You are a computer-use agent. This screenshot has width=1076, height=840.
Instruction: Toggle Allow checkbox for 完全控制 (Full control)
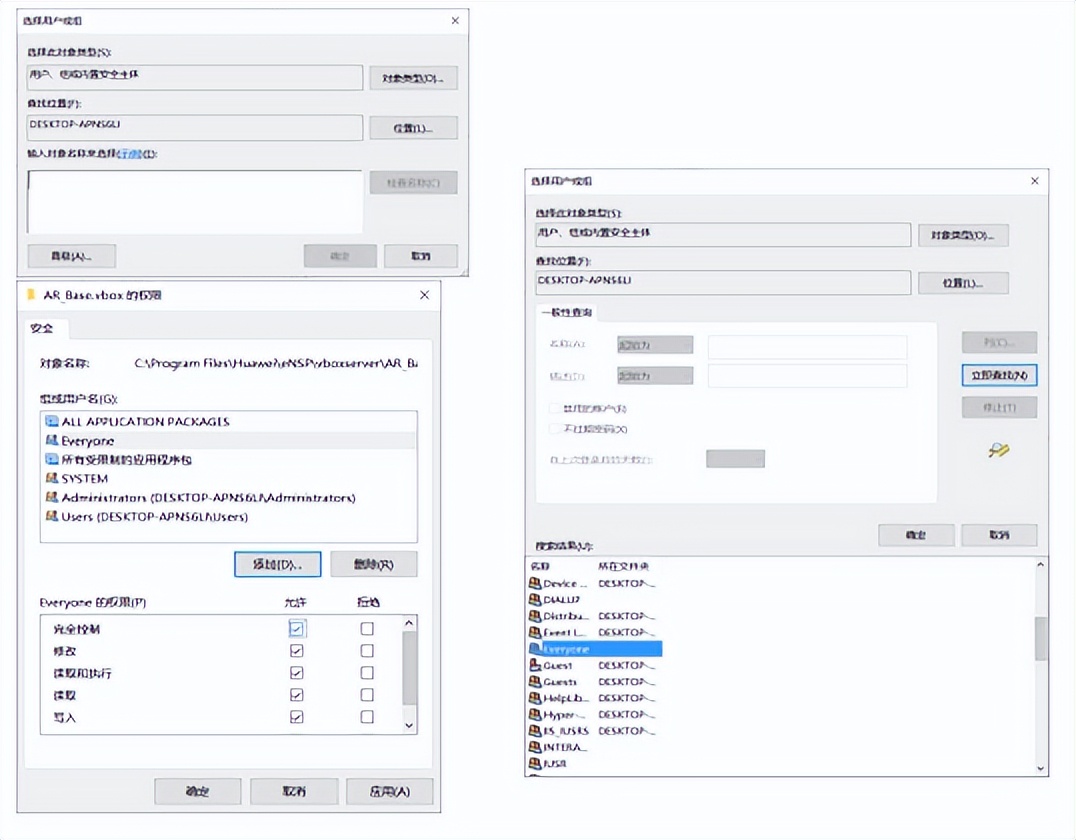point(296,629)
